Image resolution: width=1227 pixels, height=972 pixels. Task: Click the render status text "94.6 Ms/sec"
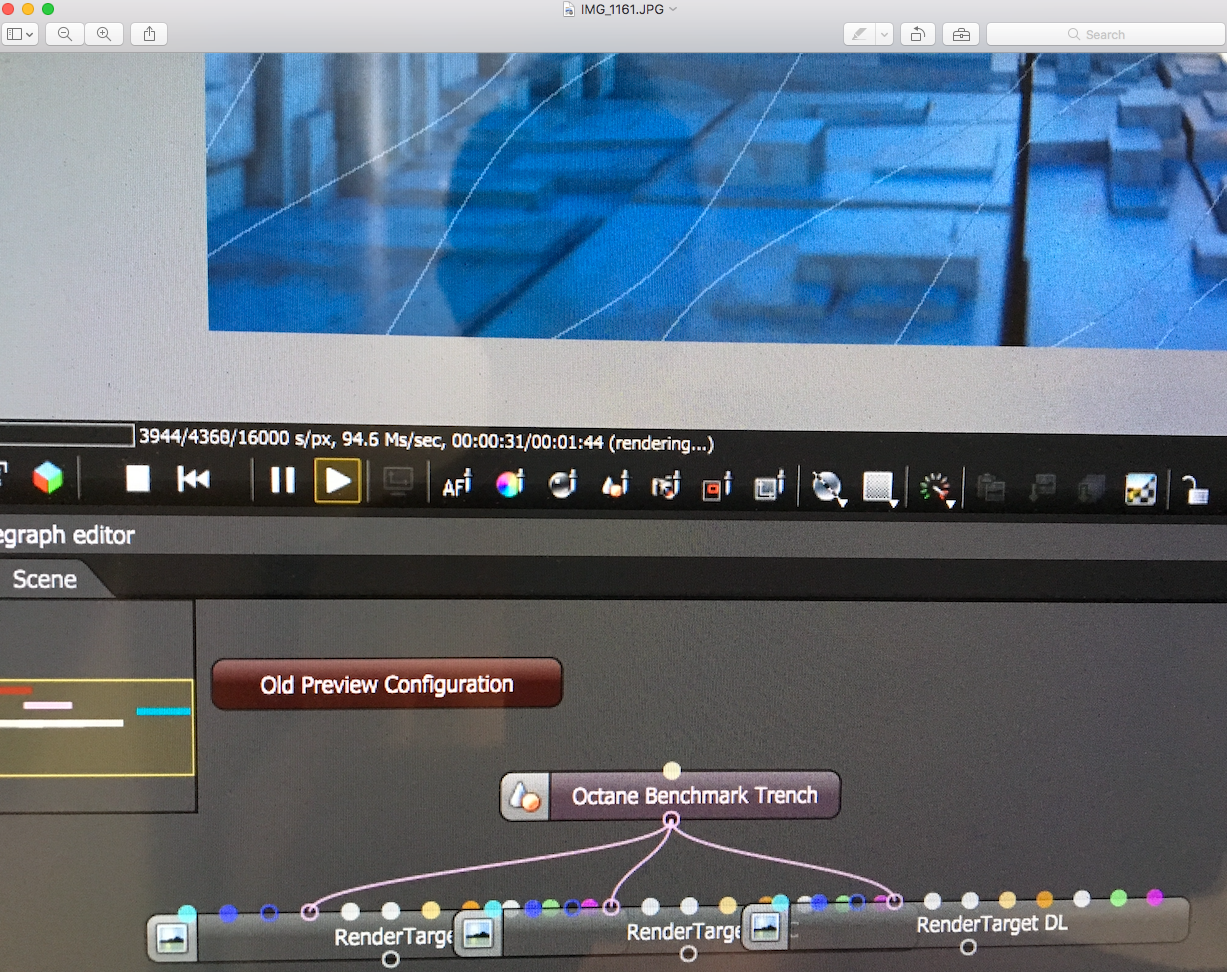pyautogui.click(x=392, y=439)
